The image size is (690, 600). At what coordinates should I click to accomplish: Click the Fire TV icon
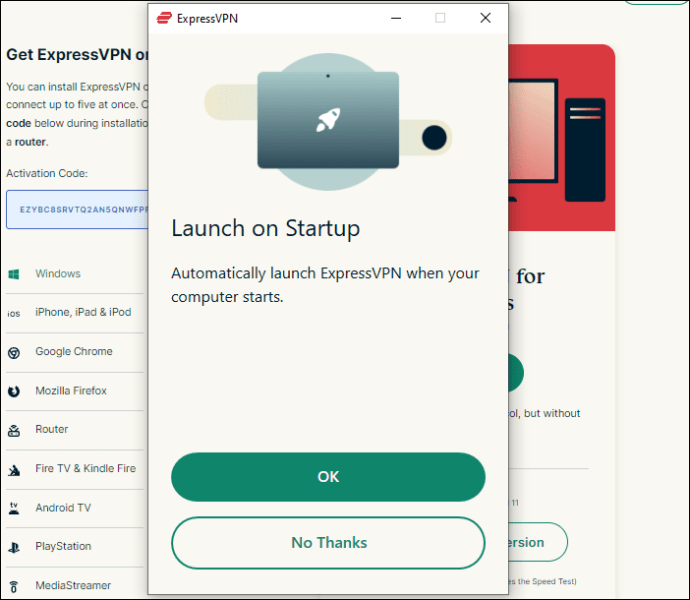tap(14, 471)
